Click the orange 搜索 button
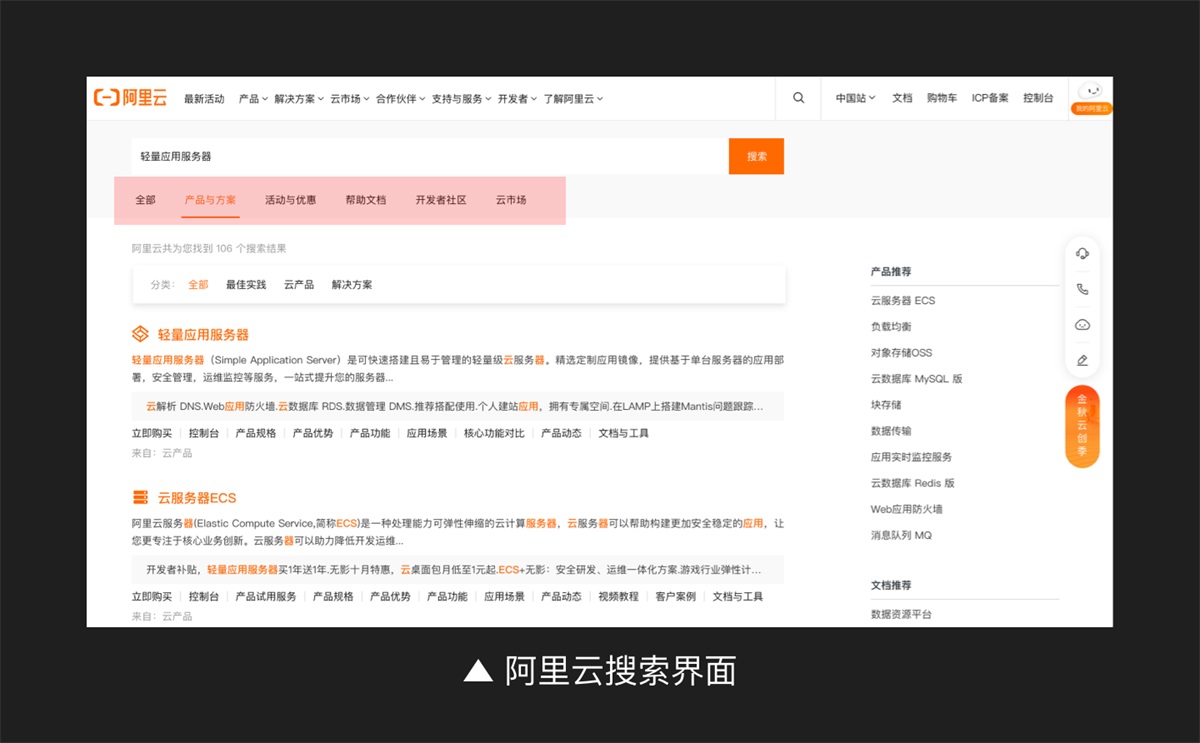This screenshot has width=1200, height=743. pos(756,156)
